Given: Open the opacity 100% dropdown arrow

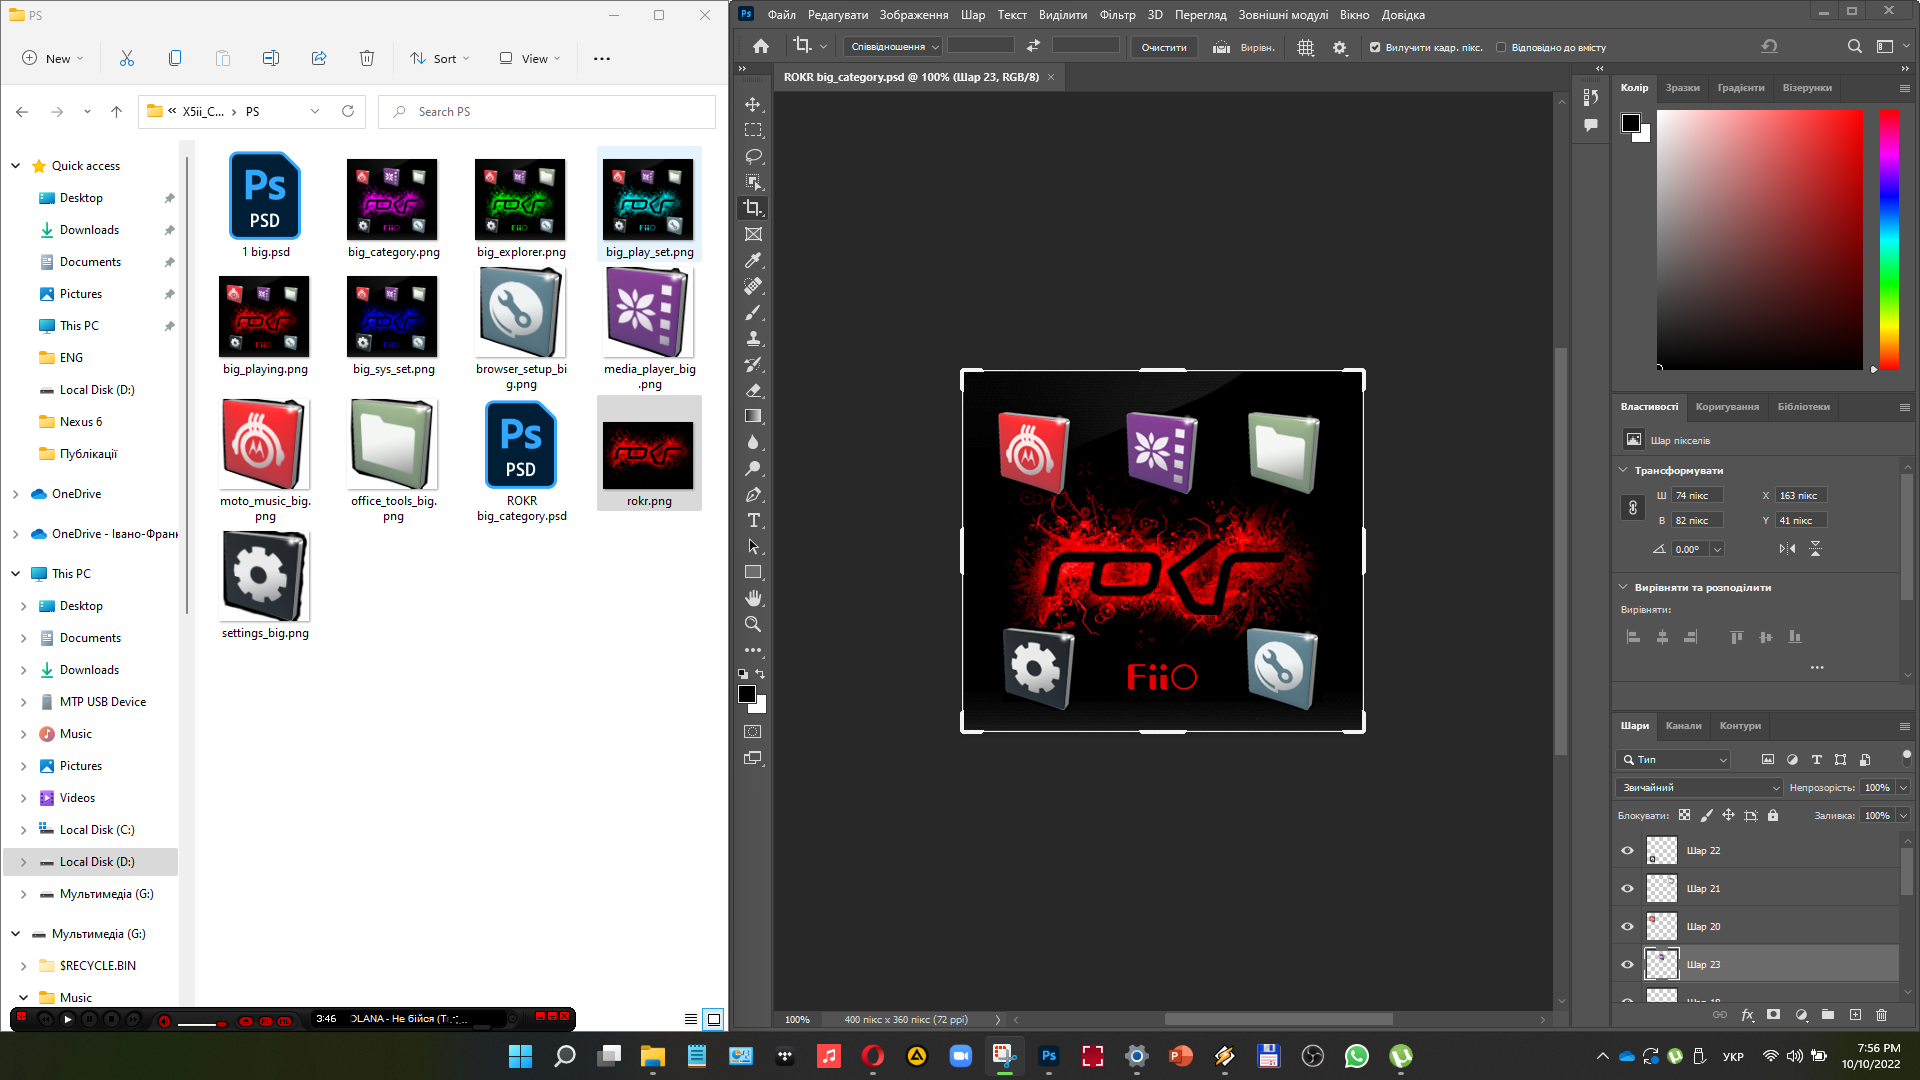Looking at the screenshot, I should (1904, 788).
